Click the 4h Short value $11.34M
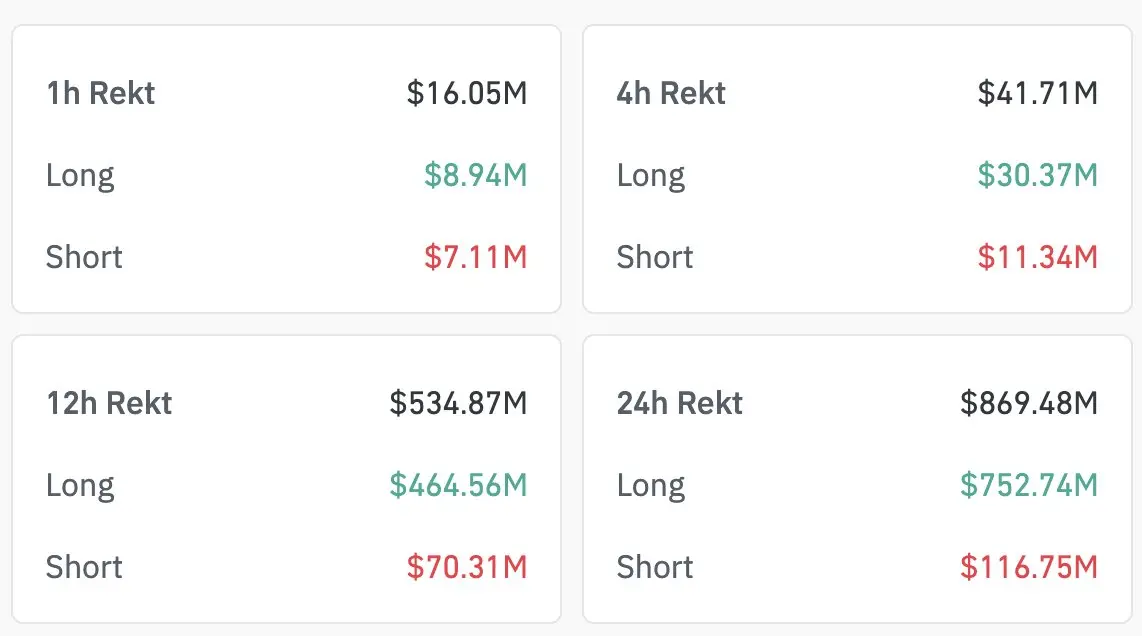Viewport: 1142px width, 636px height. coord(1038,257)
